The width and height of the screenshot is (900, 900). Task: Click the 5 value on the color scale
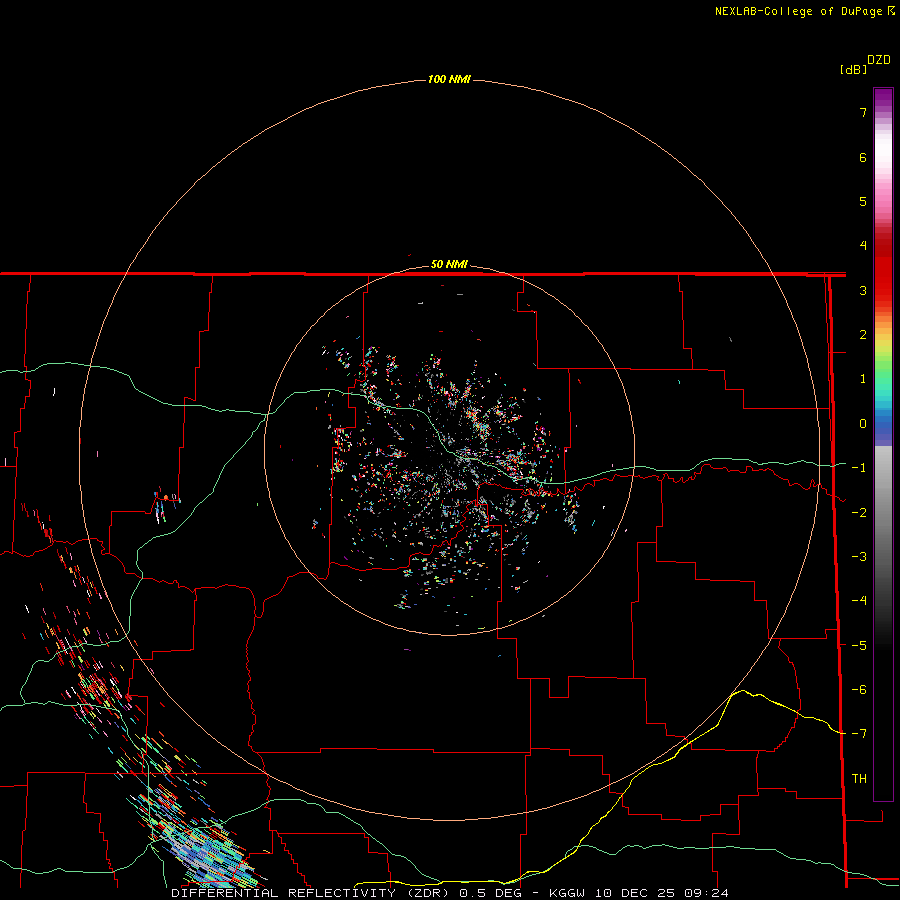coord(863,202)
